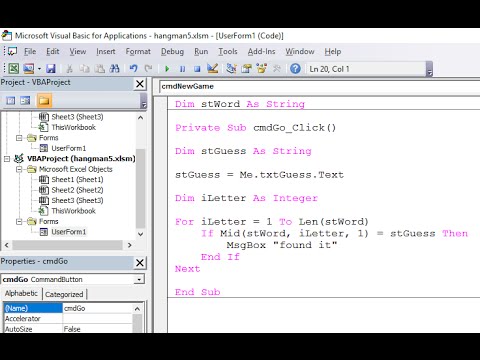Viewport: 480px width, 360px height.
Task: Click View Code icon in Project pane
Action: point(11,100)
